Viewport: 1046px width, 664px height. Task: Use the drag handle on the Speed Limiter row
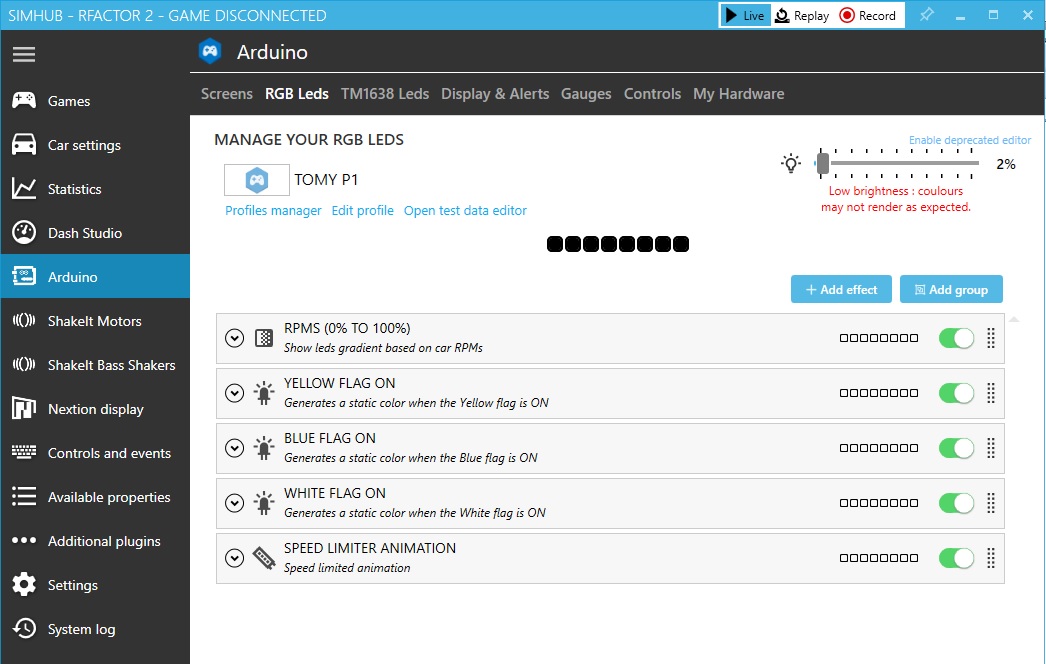[x=991, y=558]
